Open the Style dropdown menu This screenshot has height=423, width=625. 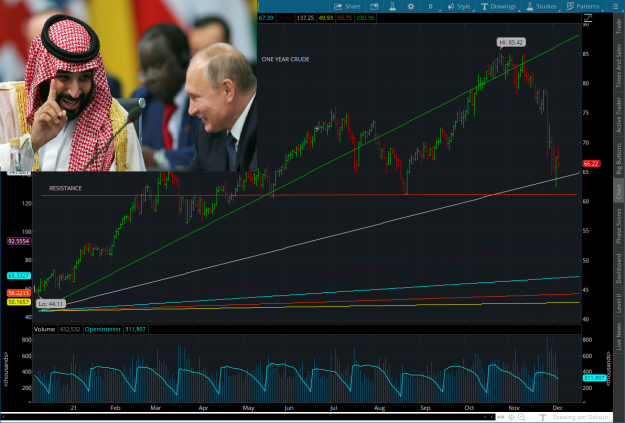[x=458, y=6]
